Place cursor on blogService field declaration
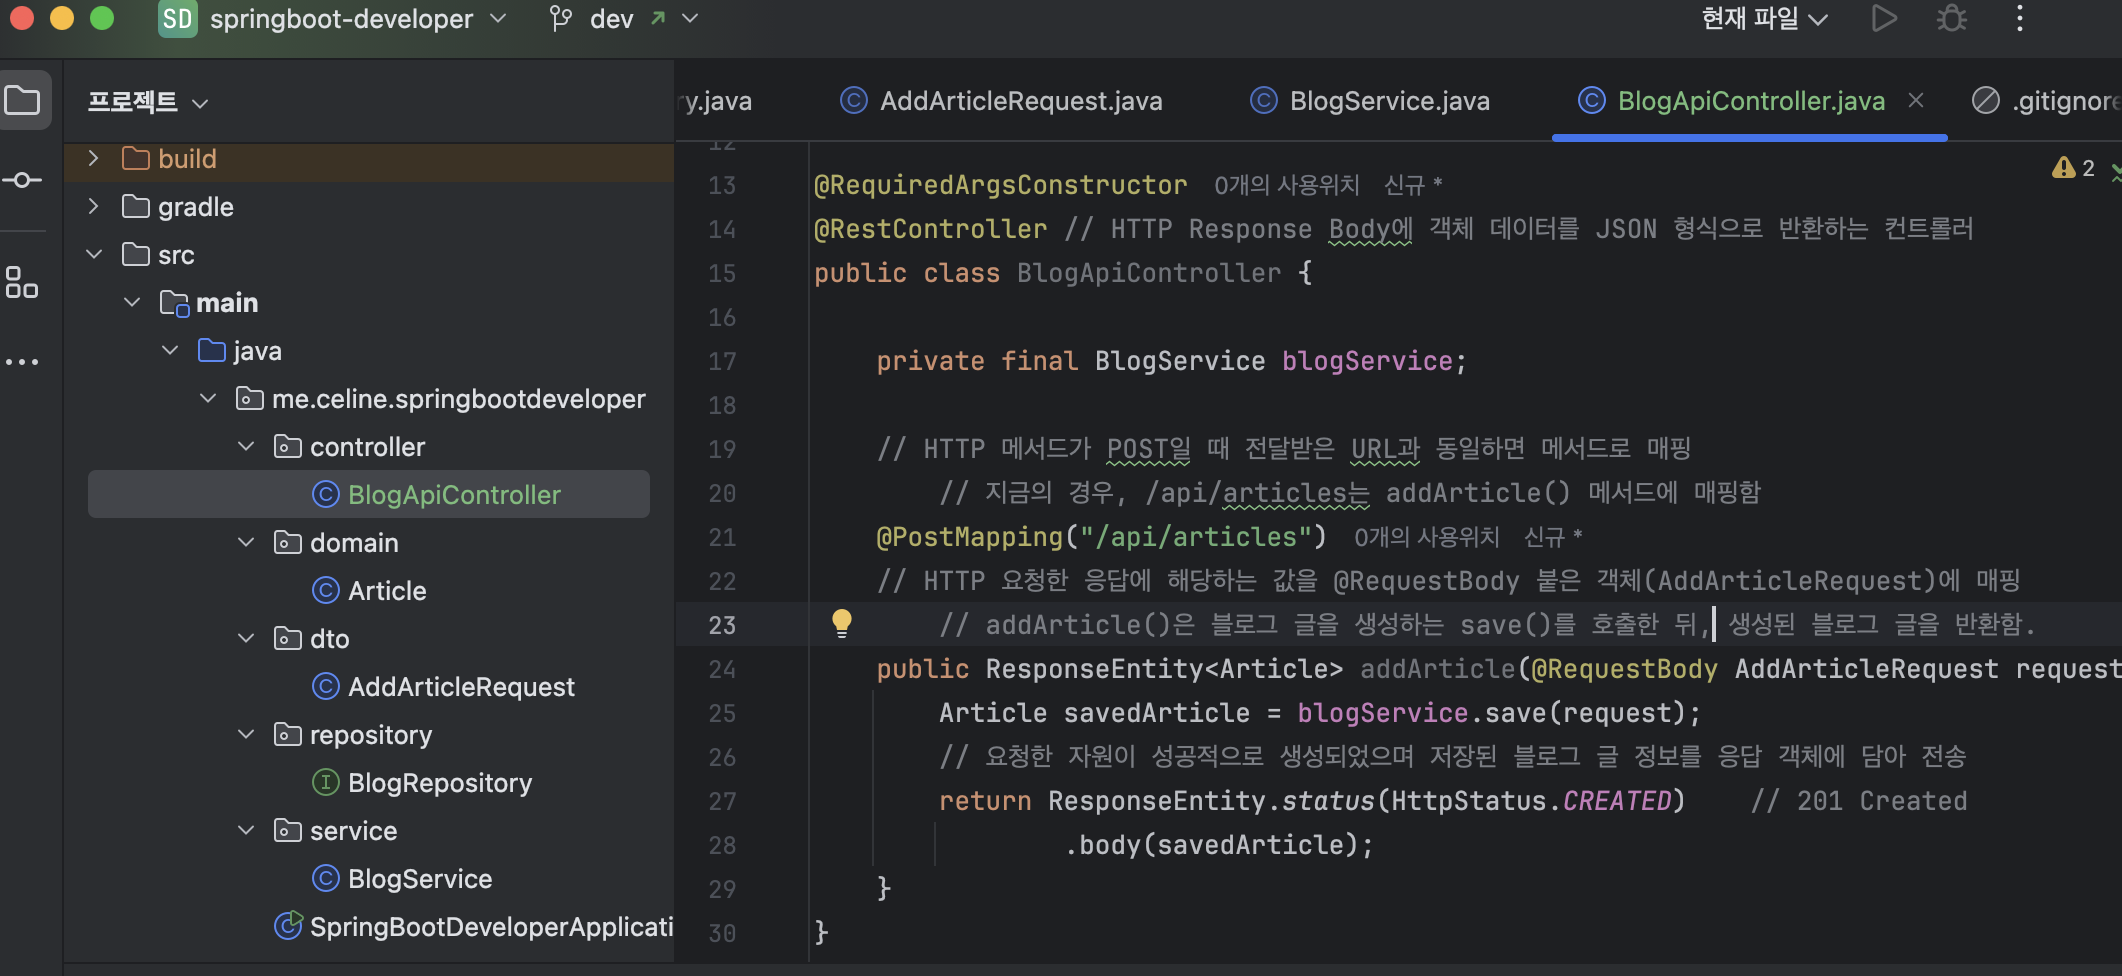This screenshot has height=976, width=2122. 1367,361
